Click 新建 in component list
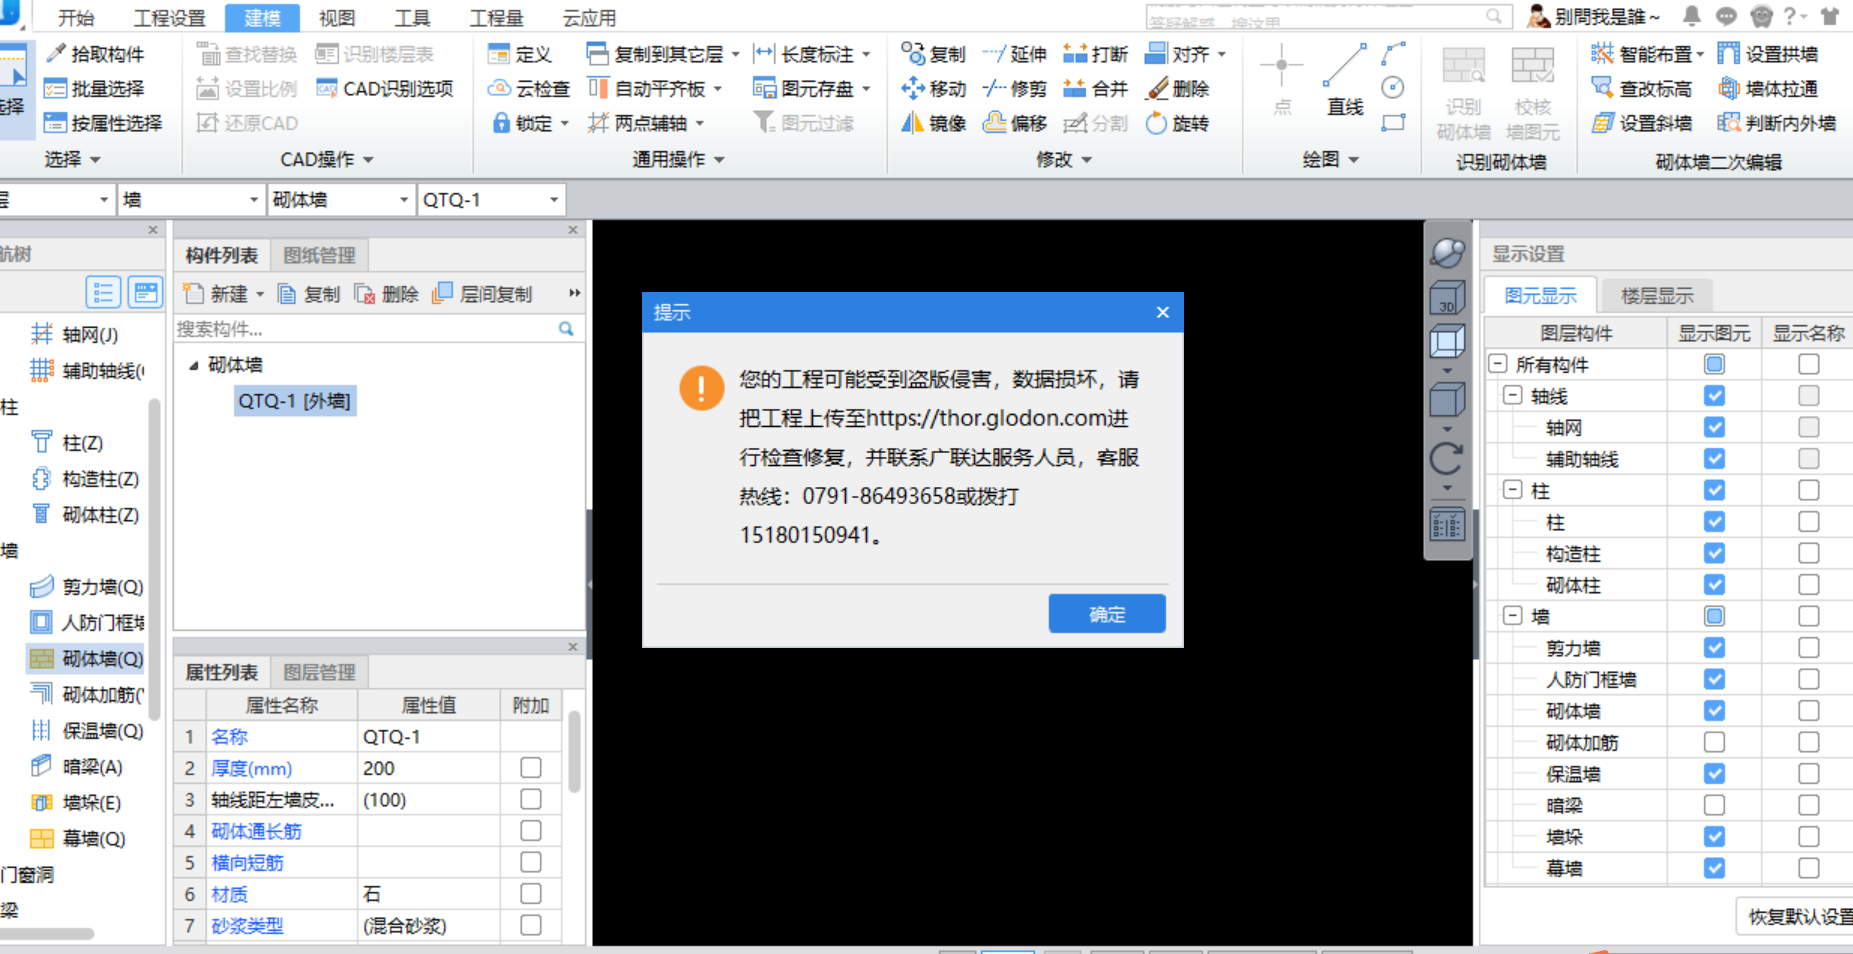Screen dimensions: 1853x954 click(223, 294)
